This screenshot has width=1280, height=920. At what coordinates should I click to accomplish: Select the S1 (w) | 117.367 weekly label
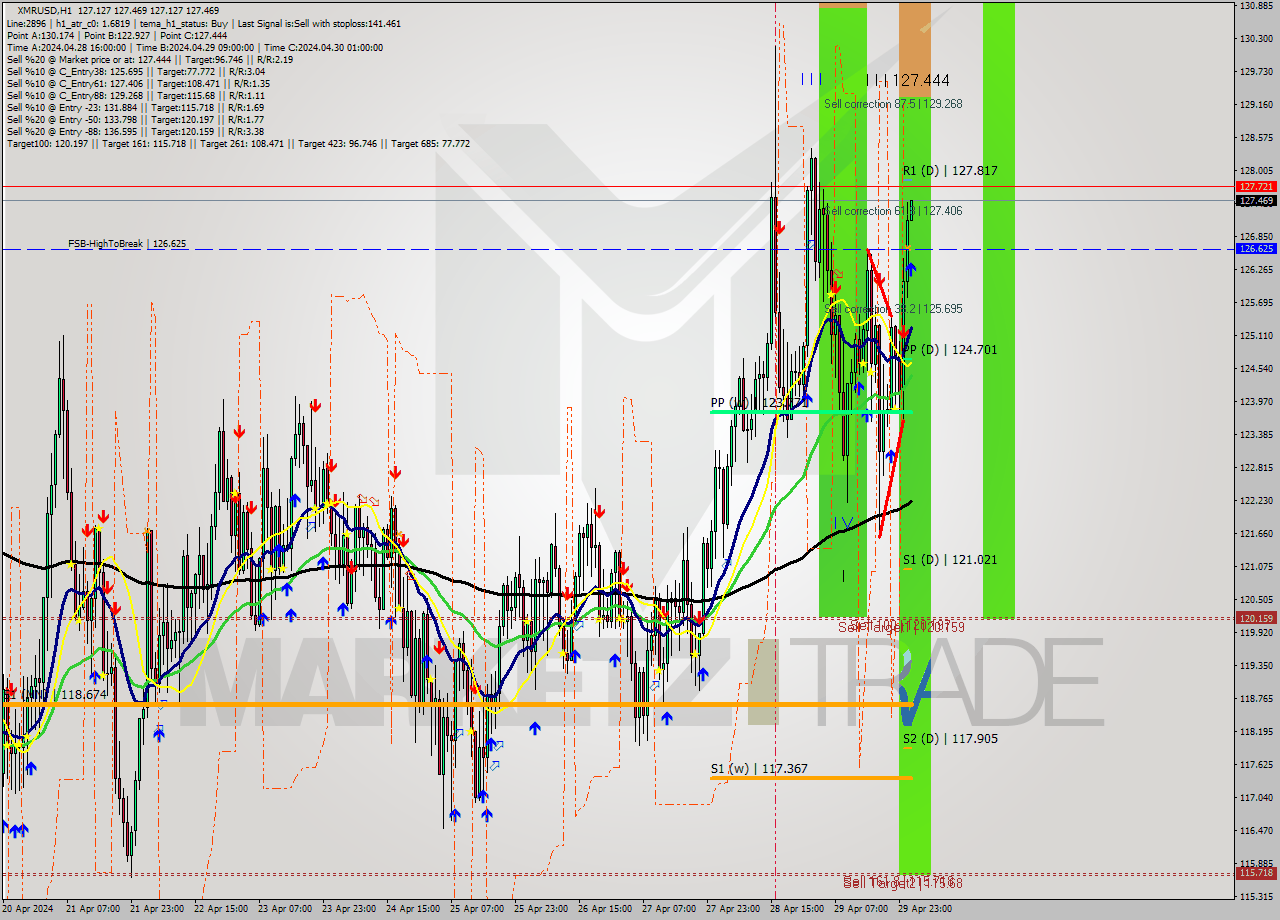759,769
